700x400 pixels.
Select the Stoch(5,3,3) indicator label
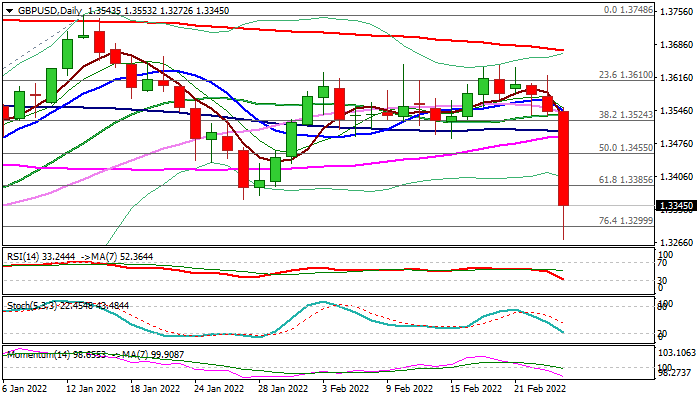(x=33, y=306)
